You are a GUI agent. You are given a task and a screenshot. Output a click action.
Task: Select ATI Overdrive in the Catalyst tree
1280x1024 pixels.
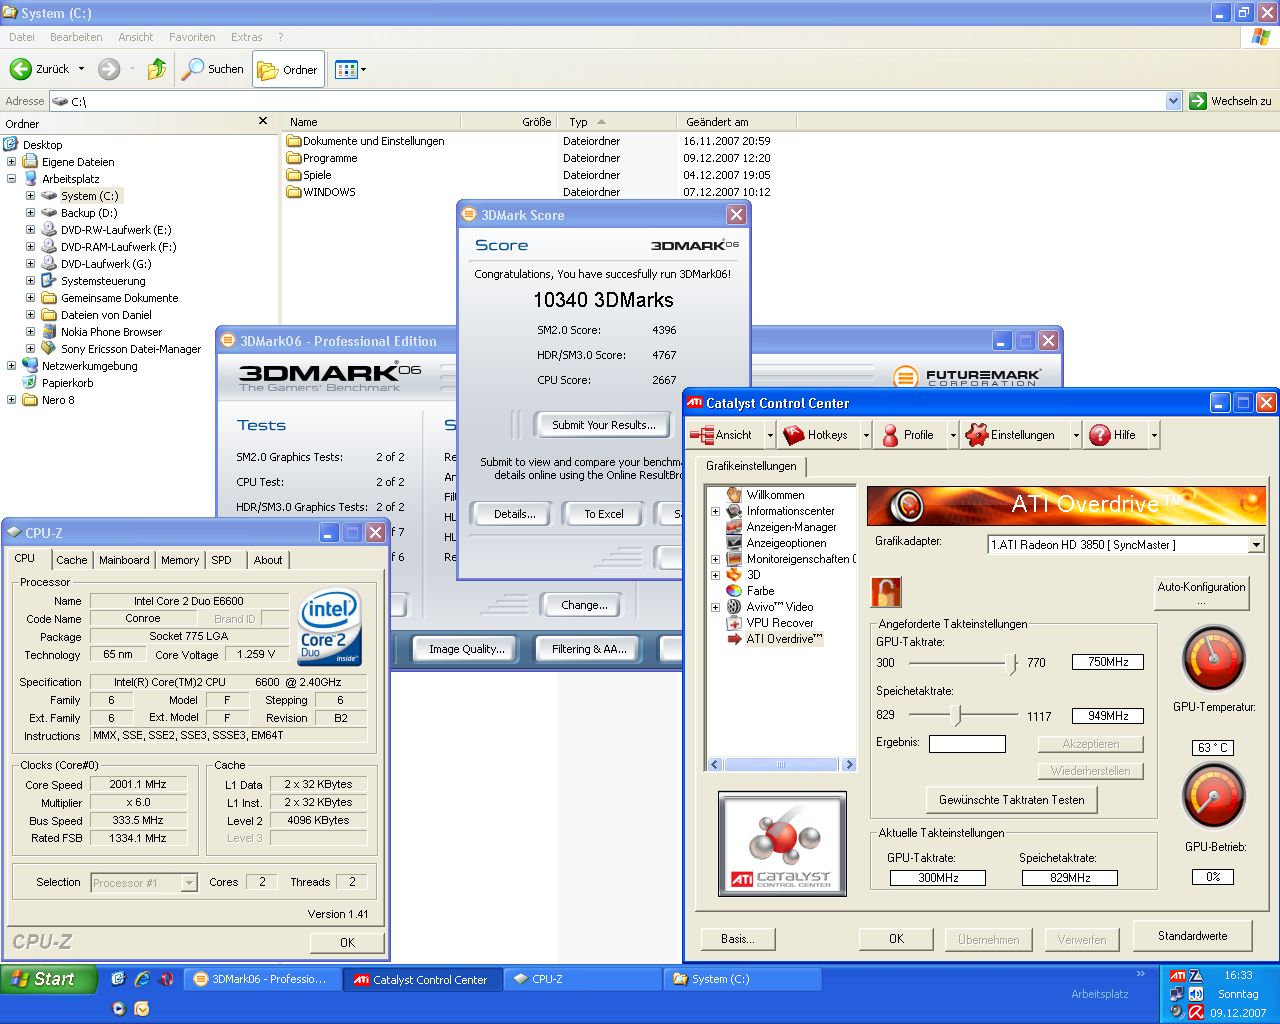coord(784,639)
